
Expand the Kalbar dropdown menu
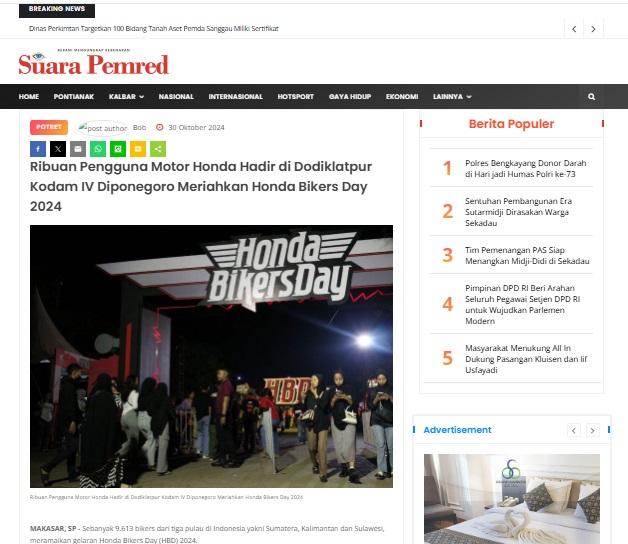(x=126, y=97)
